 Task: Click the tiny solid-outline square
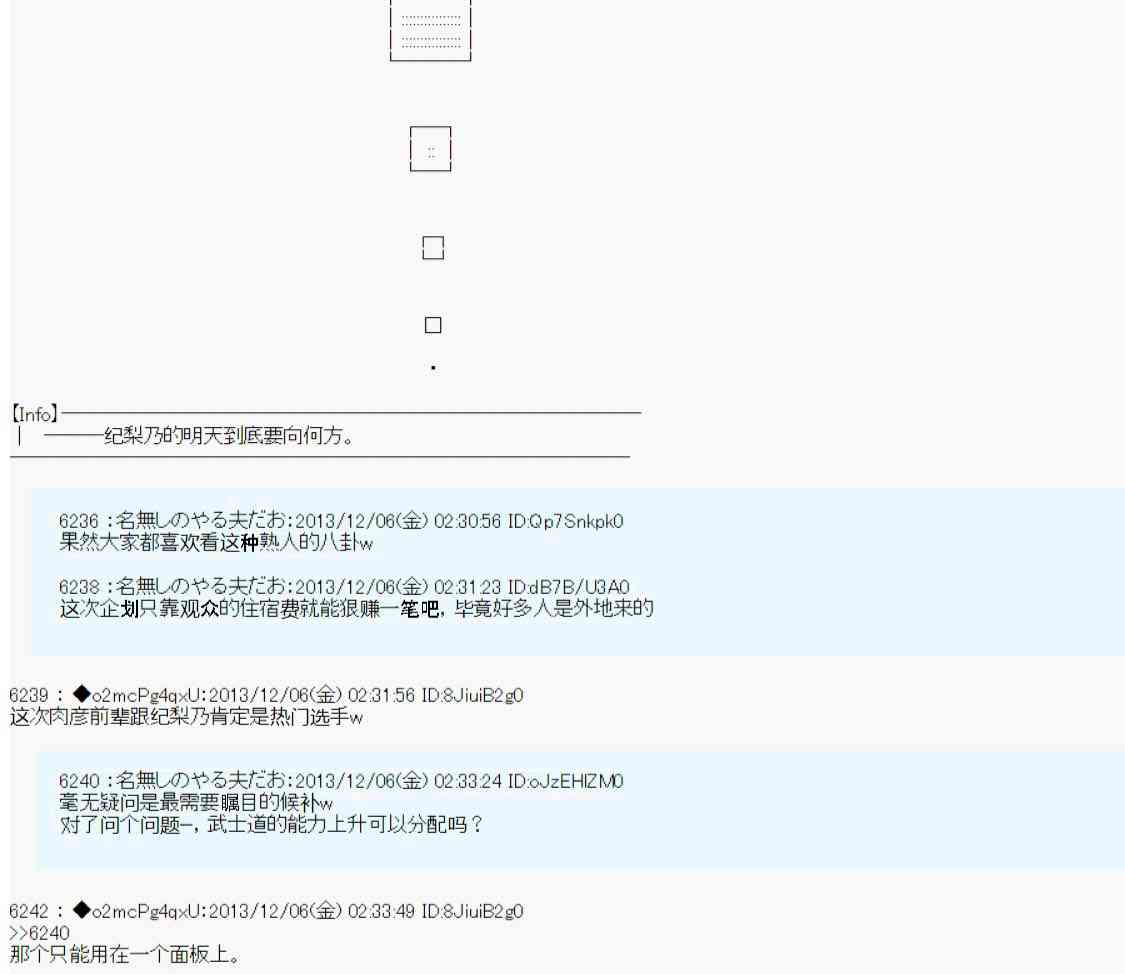[x=433, y=325]
